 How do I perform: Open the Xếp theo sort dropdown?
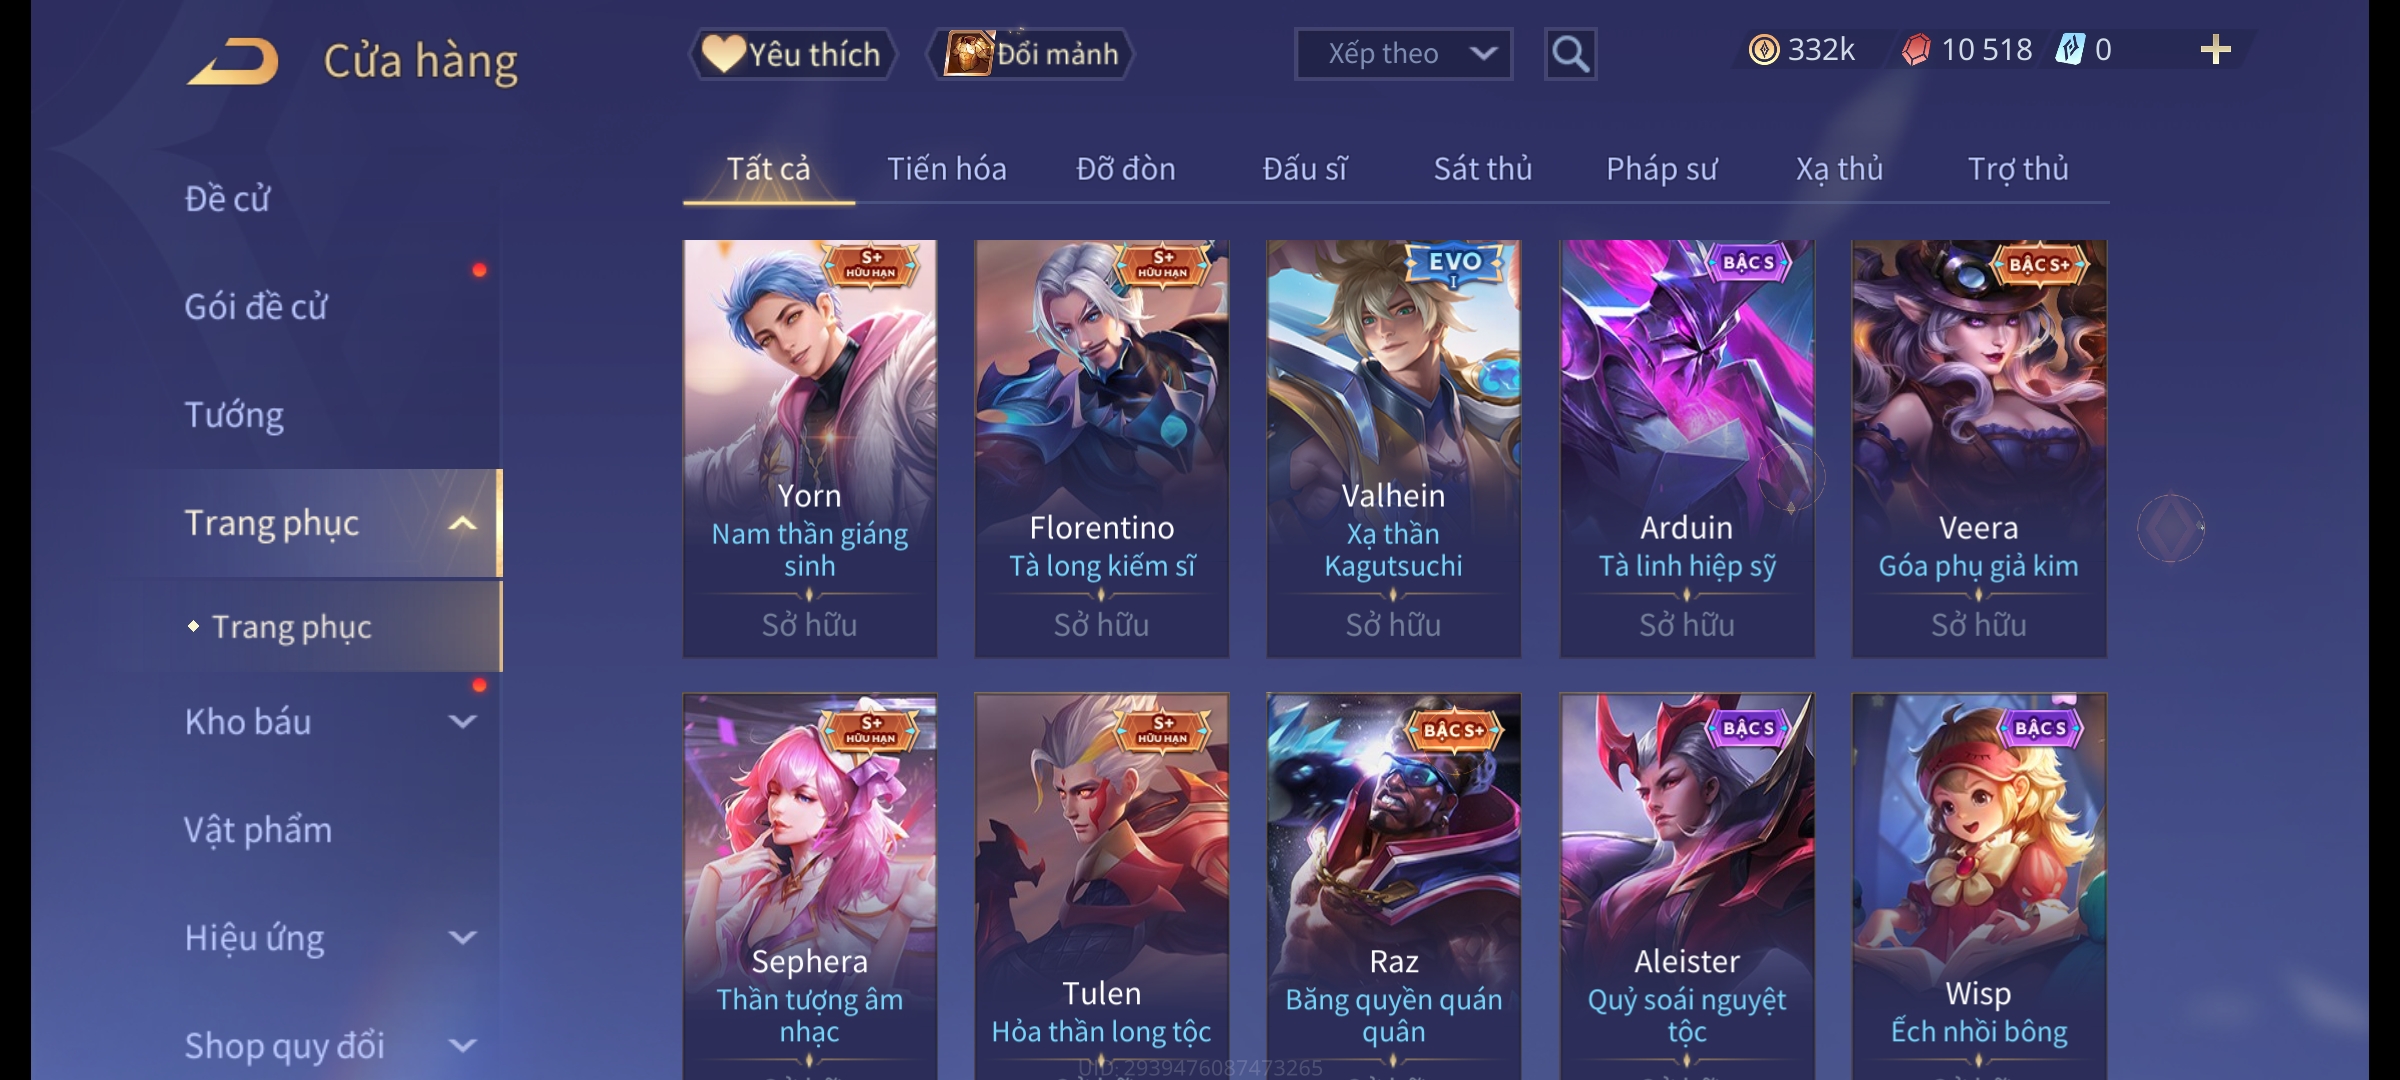coord(1403,54)
